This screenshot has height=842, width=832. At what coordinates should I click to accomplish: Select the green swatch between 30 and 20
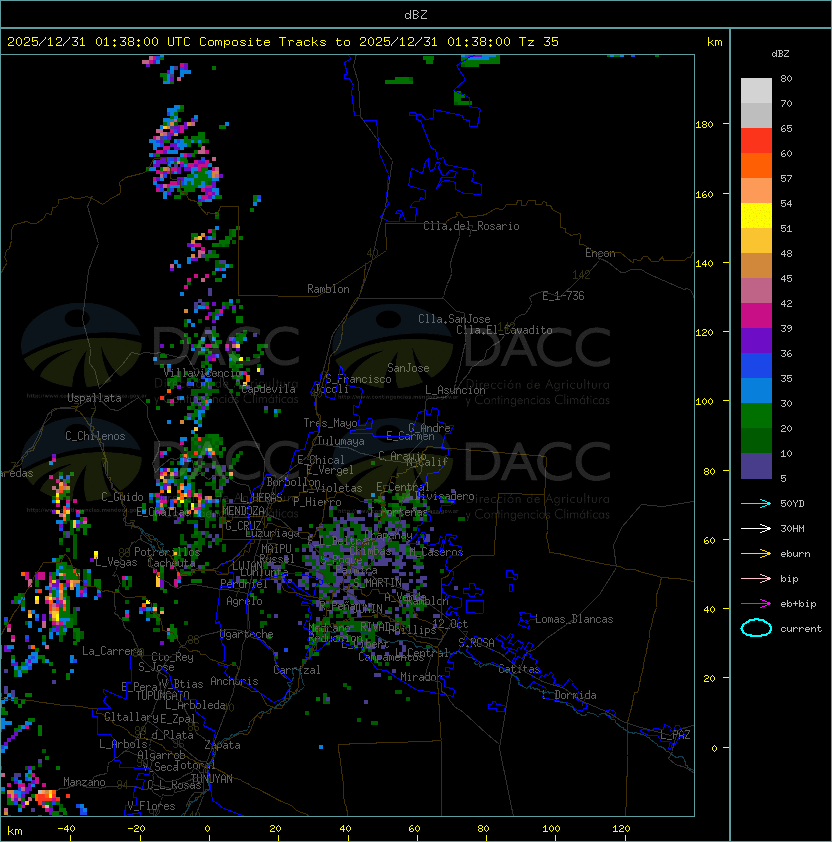click(756, 416)
